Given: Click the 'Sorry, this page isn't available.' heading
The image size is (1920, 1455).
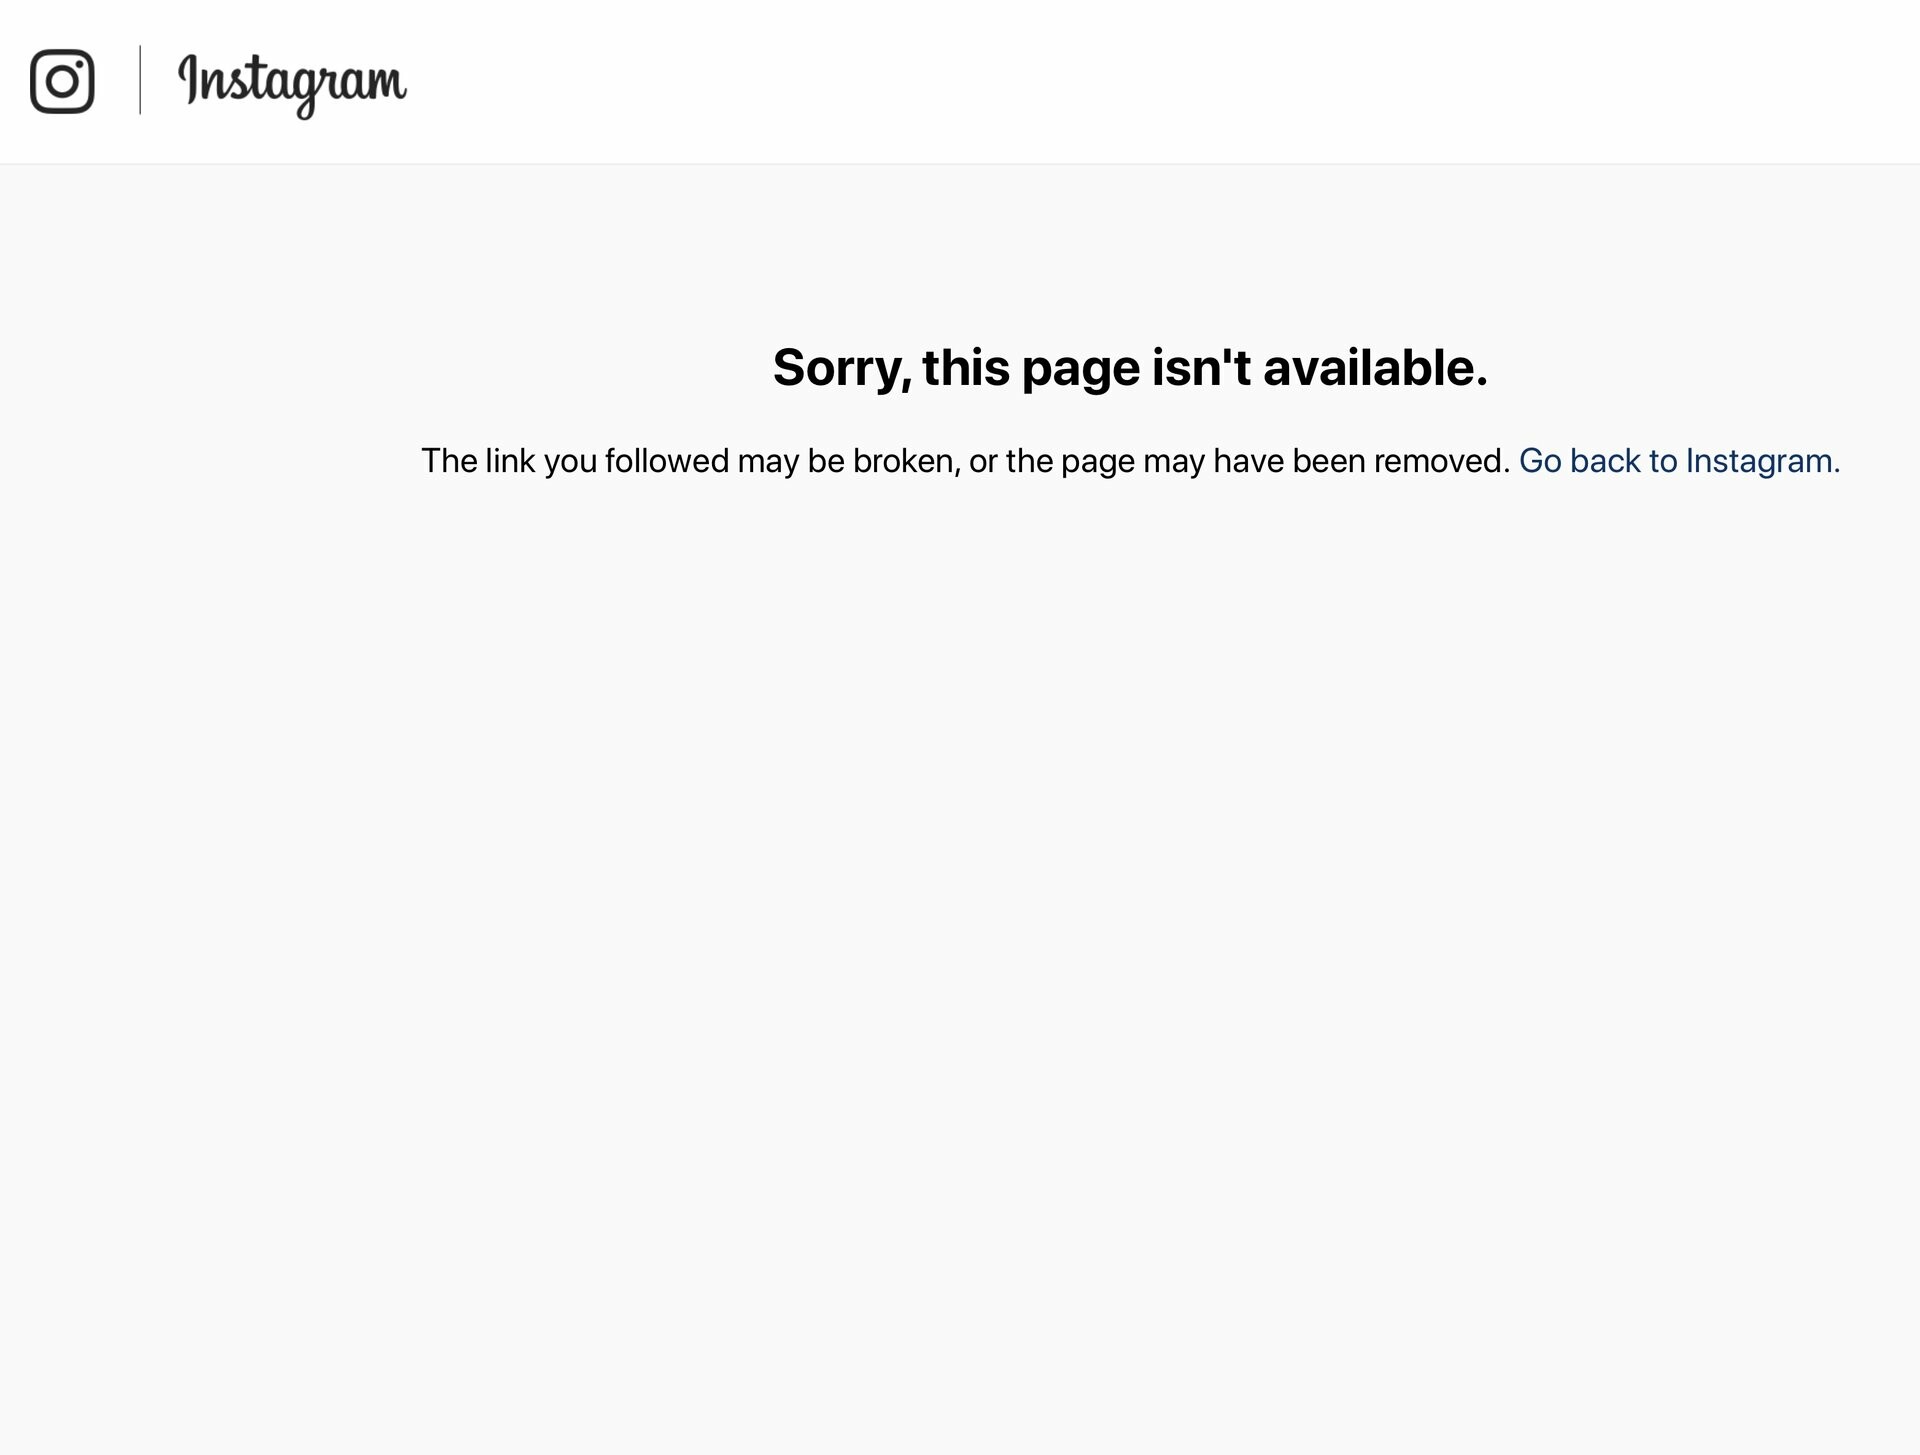Looking at the screenshot, I should point(1130,367).
